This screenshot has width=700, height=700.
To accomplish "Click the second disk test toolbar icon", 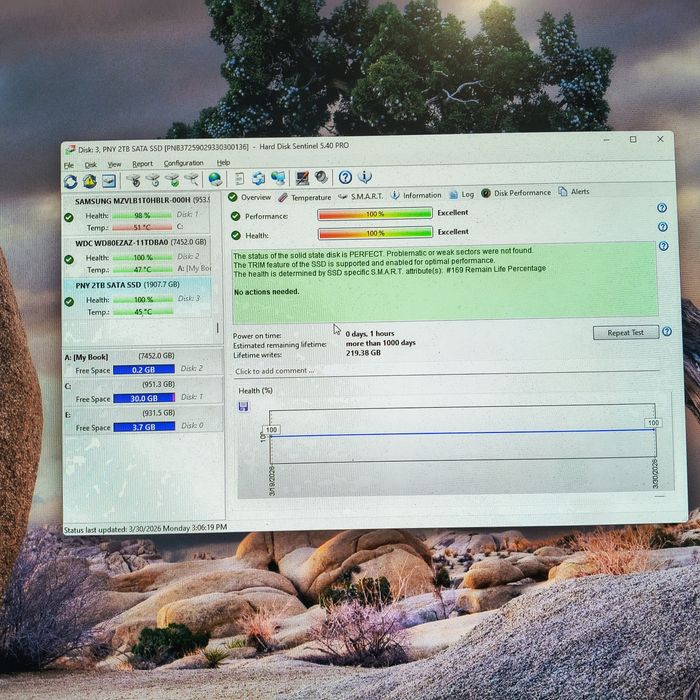I will tap(153, 180).
